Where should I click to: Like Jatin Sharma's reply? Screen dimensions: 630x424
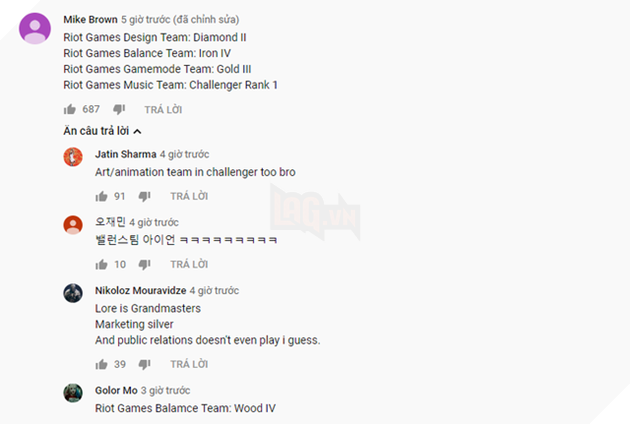[x=101, y=196]
